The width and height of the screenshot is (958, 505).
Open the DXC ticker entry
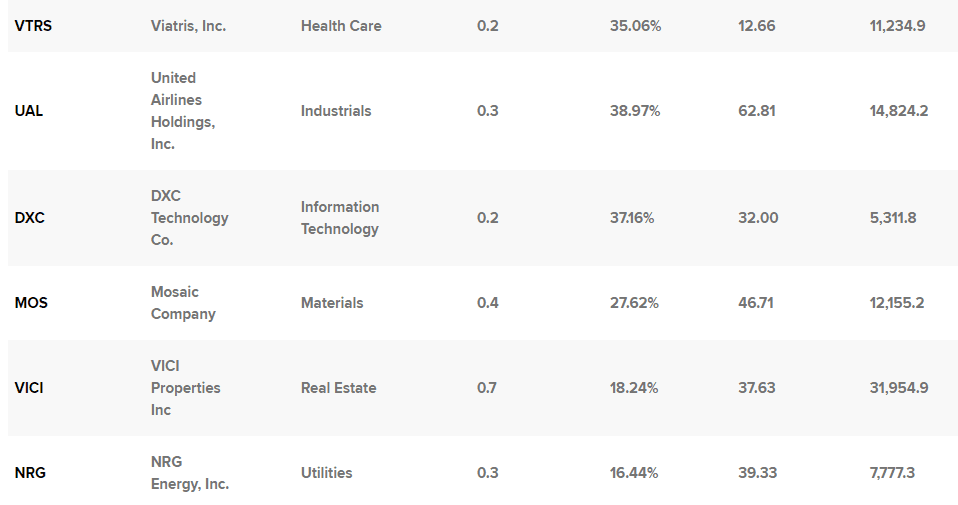point(30,218)
